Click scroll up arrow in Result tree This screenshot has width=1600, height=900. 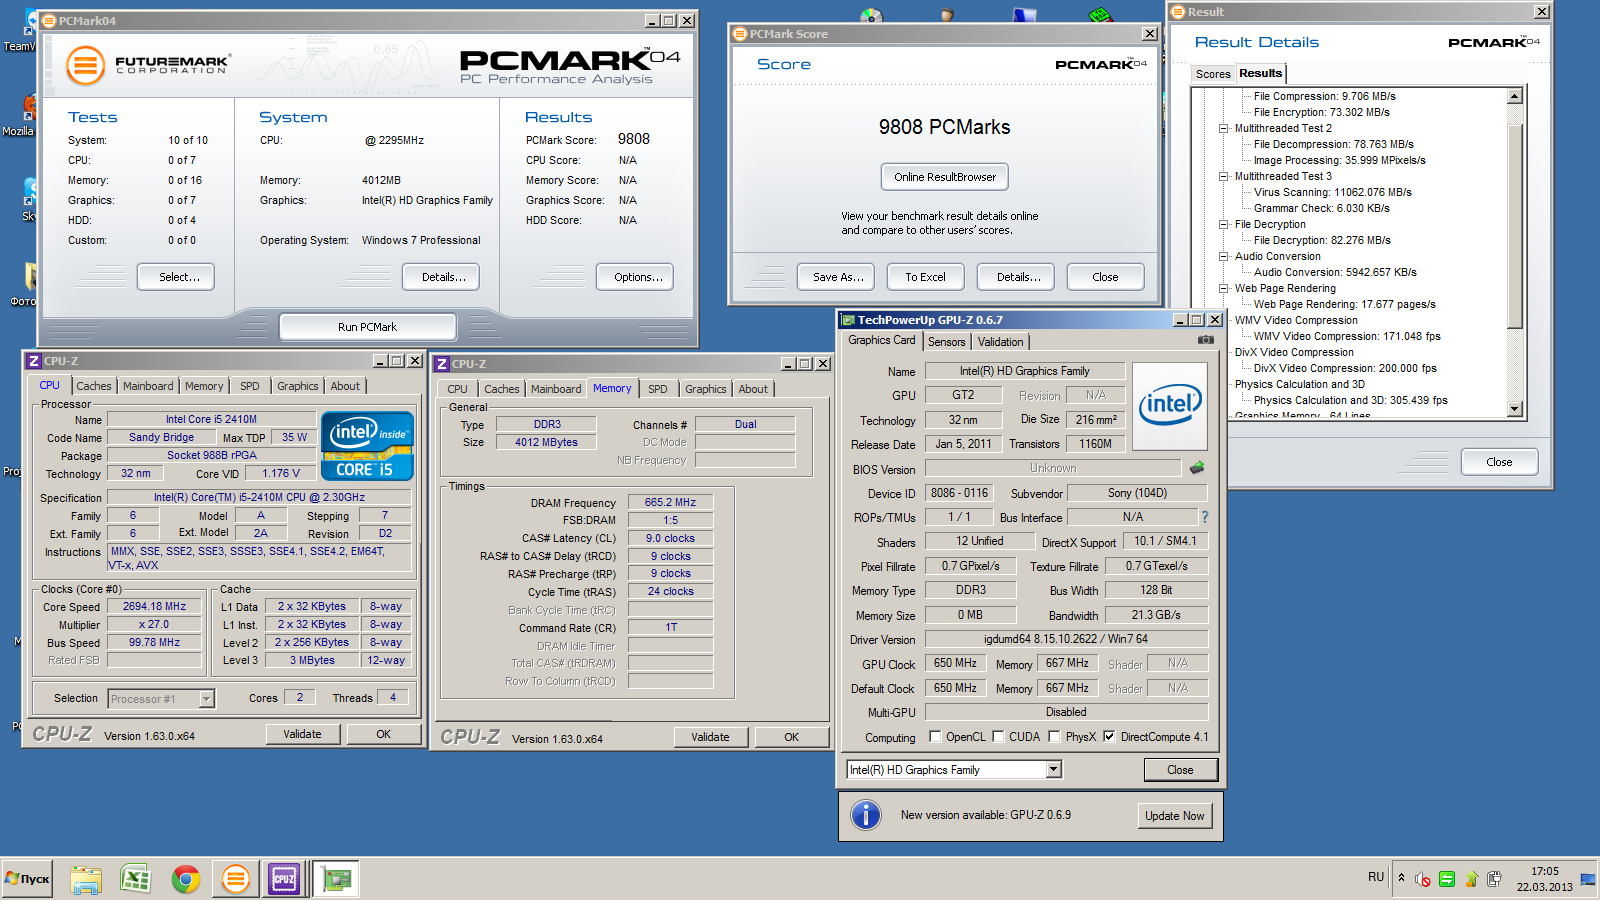pos(1515,96)
